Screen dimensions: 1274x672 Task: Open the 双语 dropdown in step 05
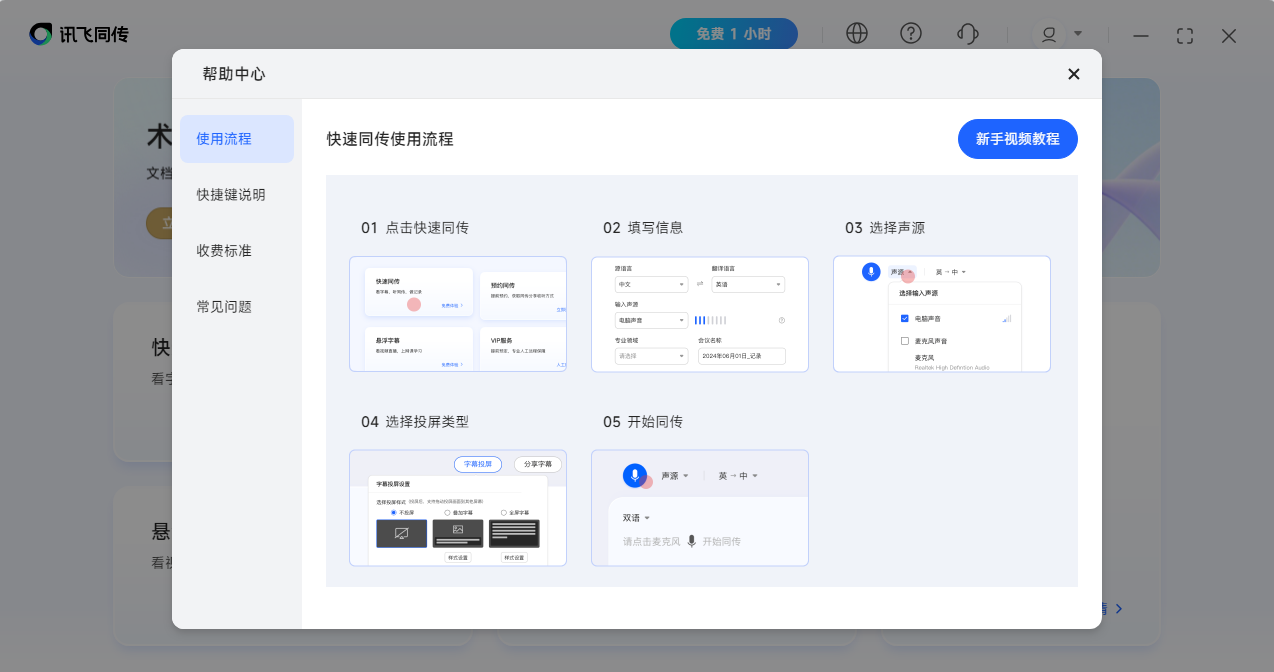(637, 518)
